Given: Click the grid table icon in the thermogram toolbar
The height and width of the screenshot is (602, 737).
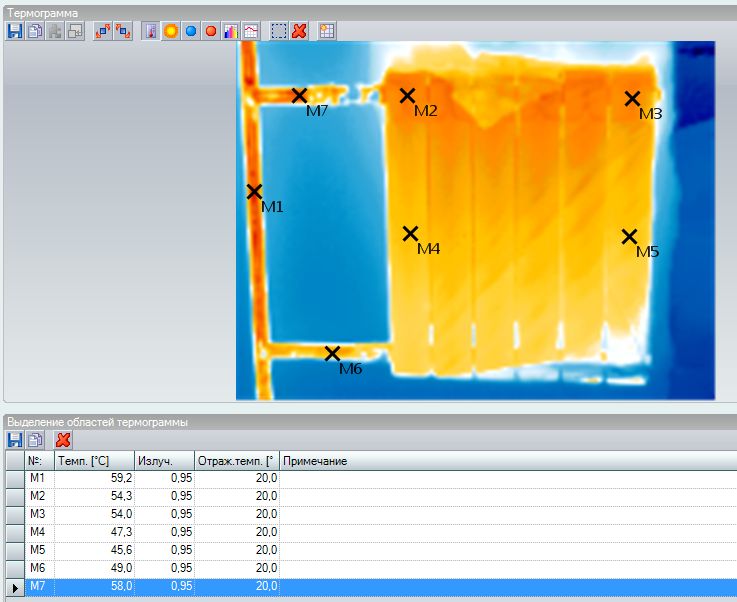Looking at the screenshot, I should (327, 31).
